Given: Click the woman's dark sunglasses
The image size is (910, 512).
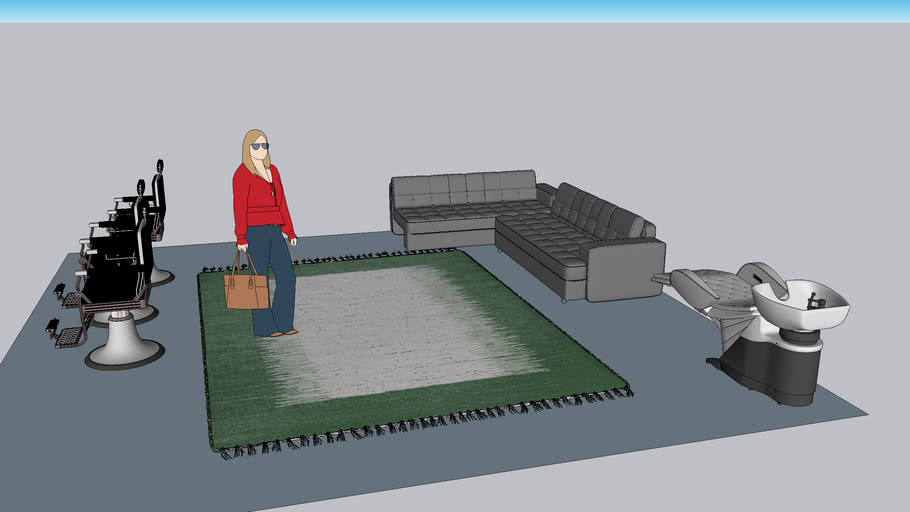Looking at the screenshot, I should click(260, 147).
